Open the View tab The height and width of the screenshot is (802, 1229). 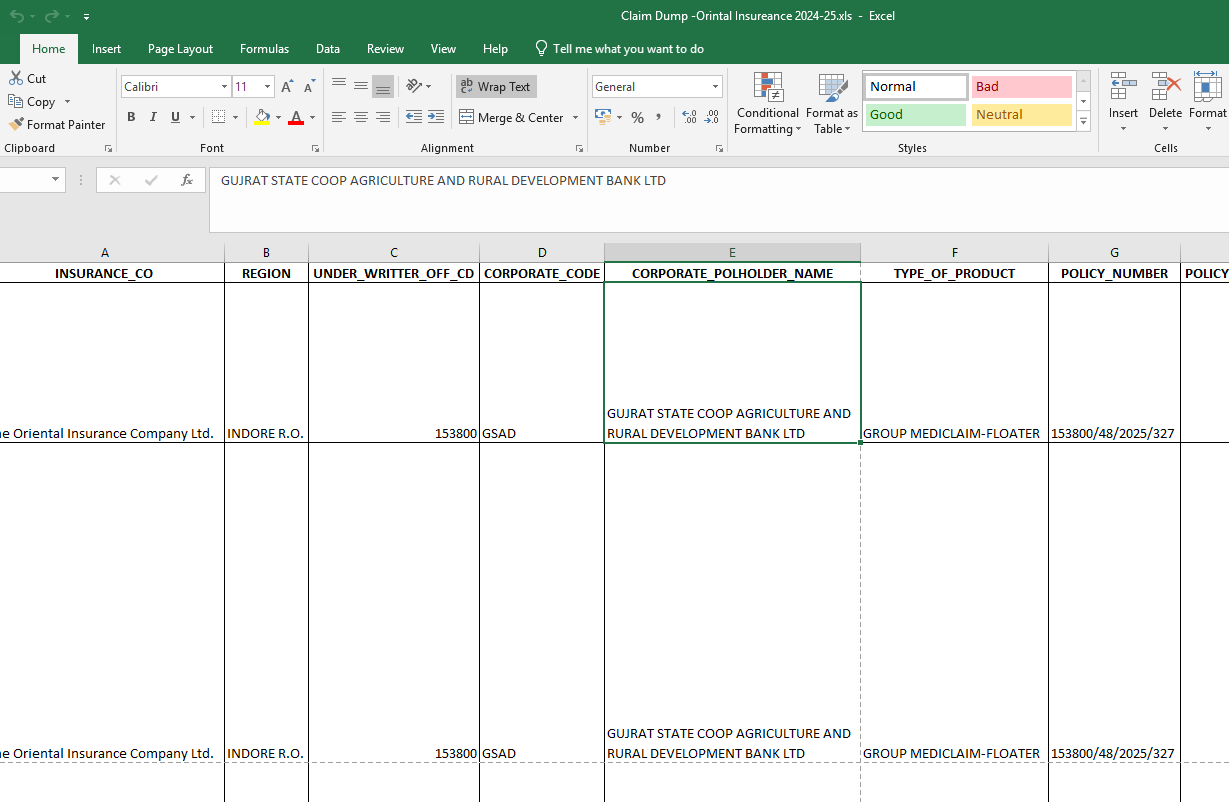[x=443, y=49]
